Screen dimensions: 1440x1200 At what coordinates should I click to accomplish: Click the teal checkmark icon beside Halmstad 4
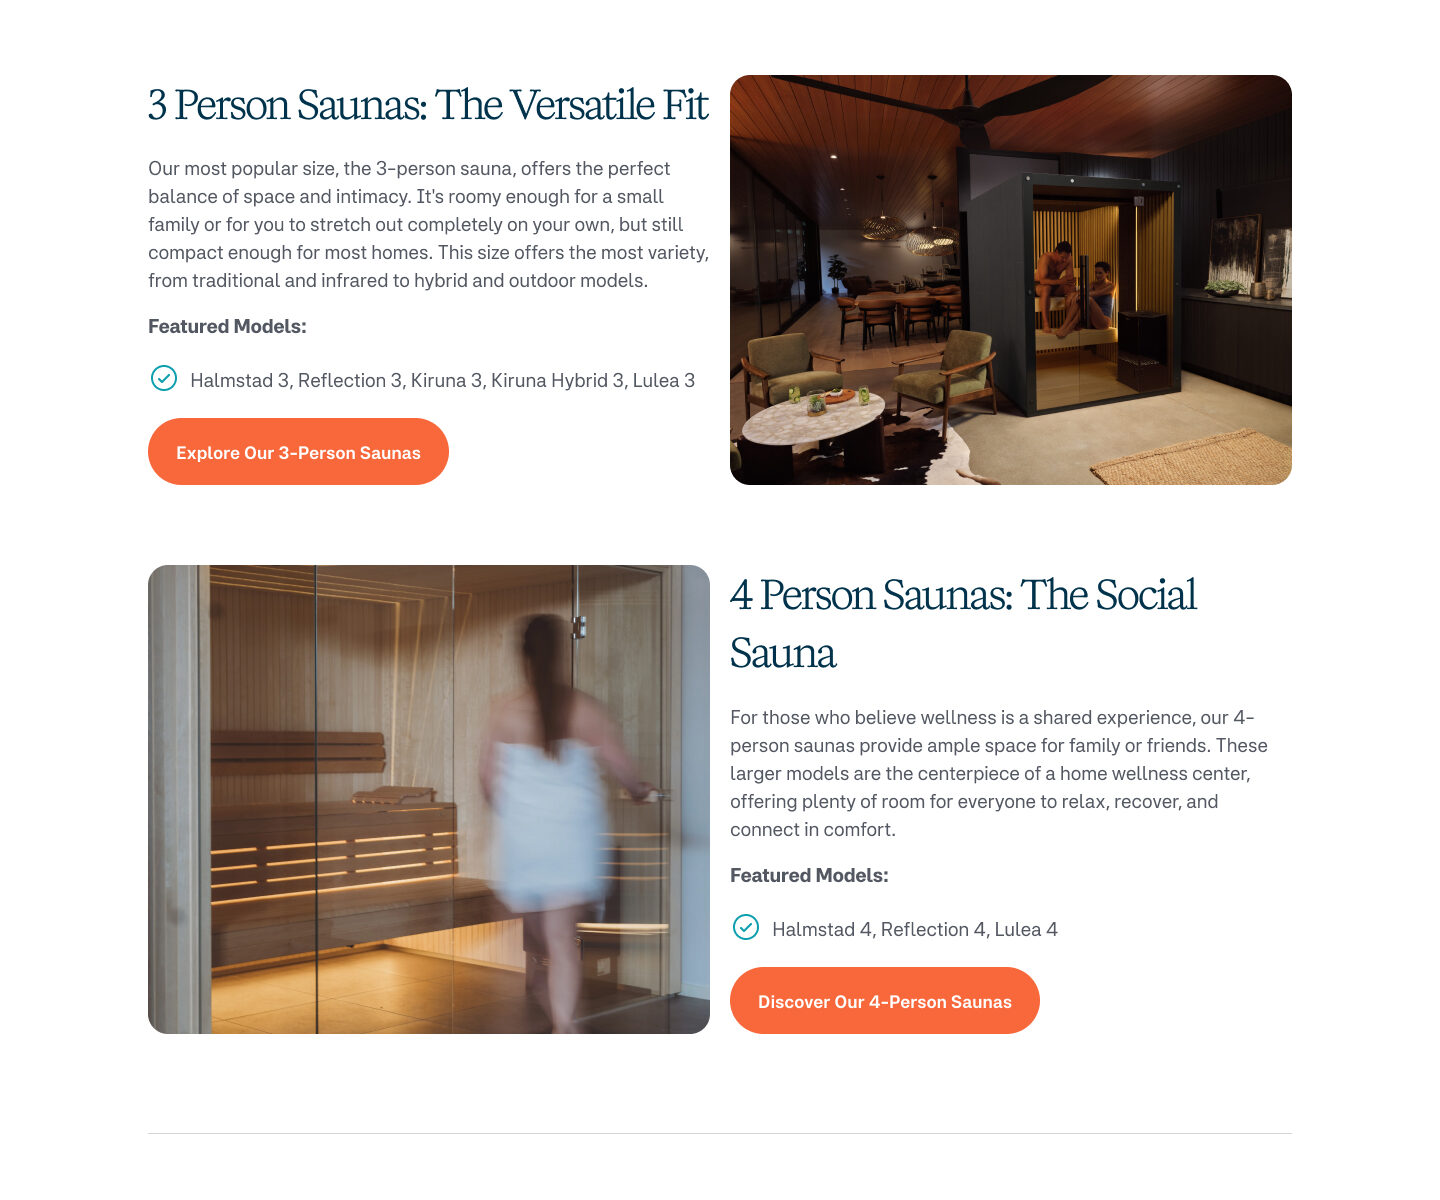pyautogui.click(x=746, y=927)
